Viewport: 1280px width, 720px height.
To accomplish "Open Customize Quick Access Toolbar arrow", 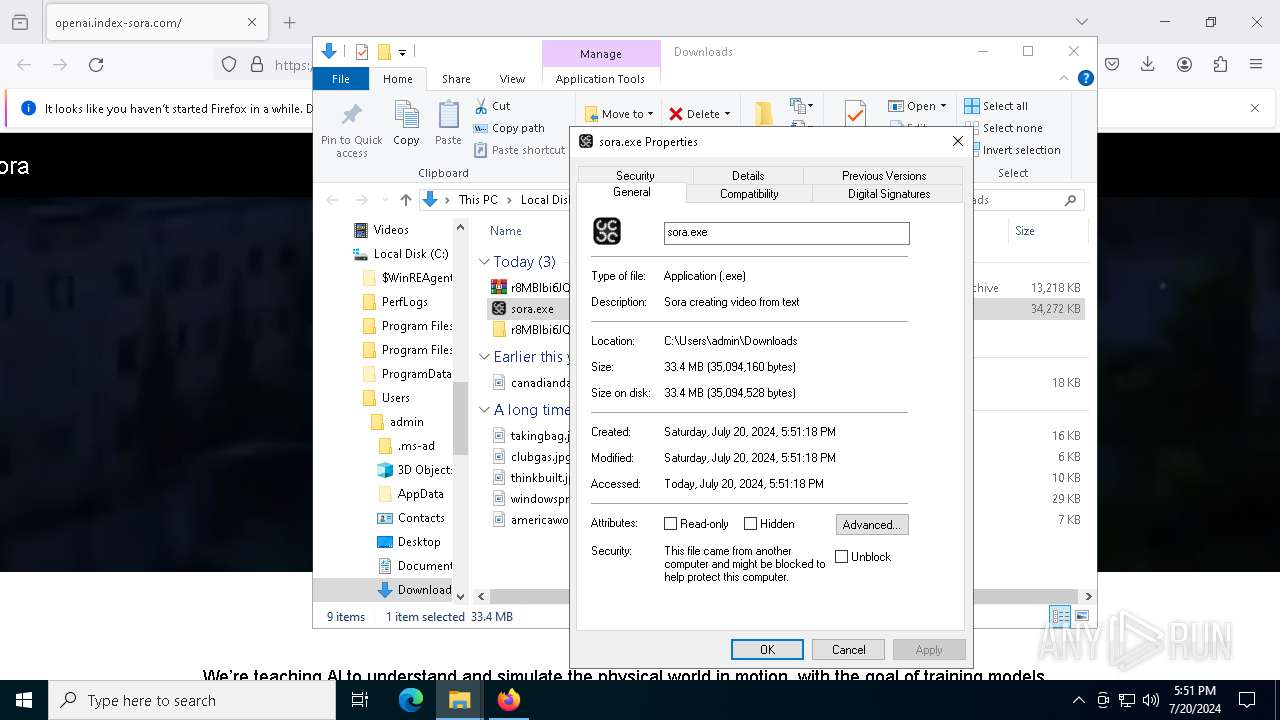I will click(402, 52).
